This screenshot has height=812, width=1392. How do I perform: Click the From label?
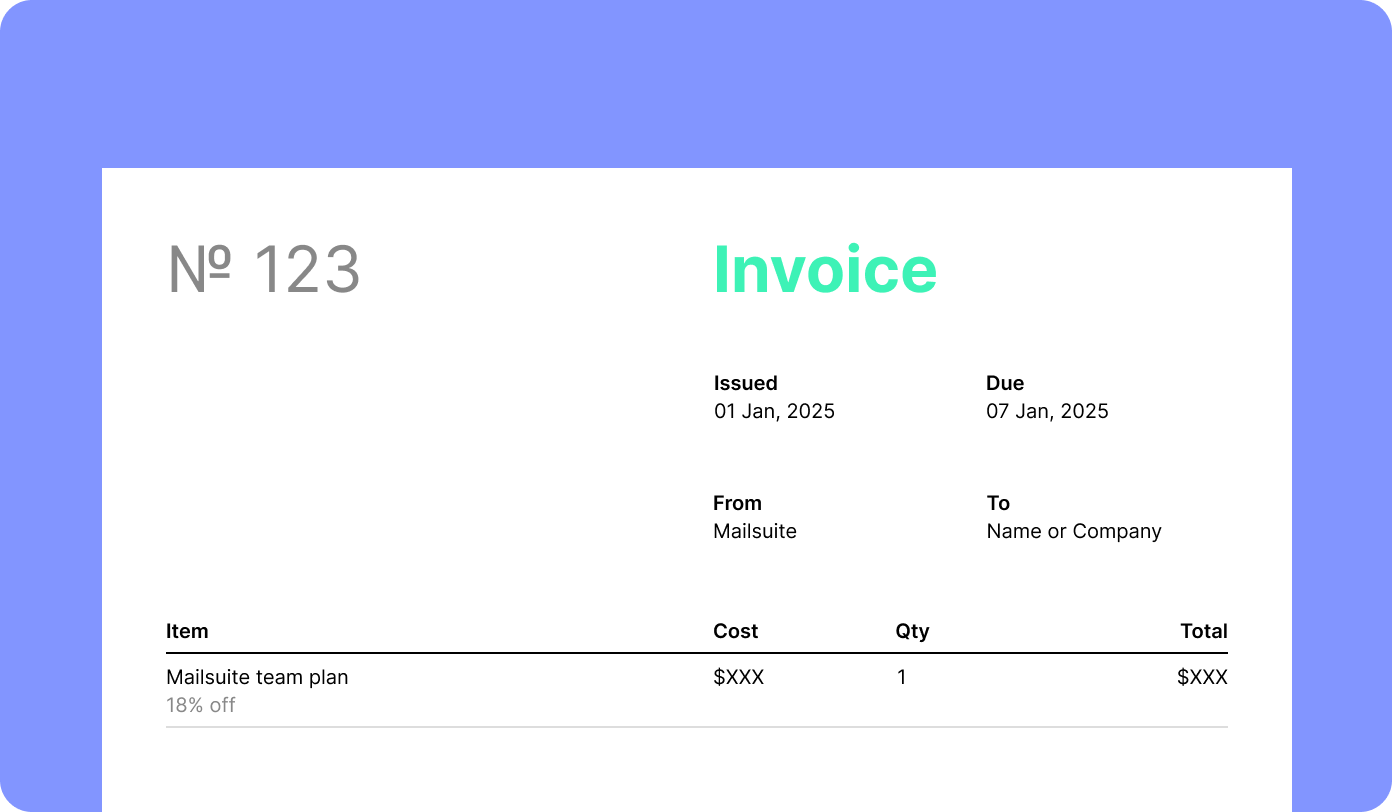coord(737,503)
